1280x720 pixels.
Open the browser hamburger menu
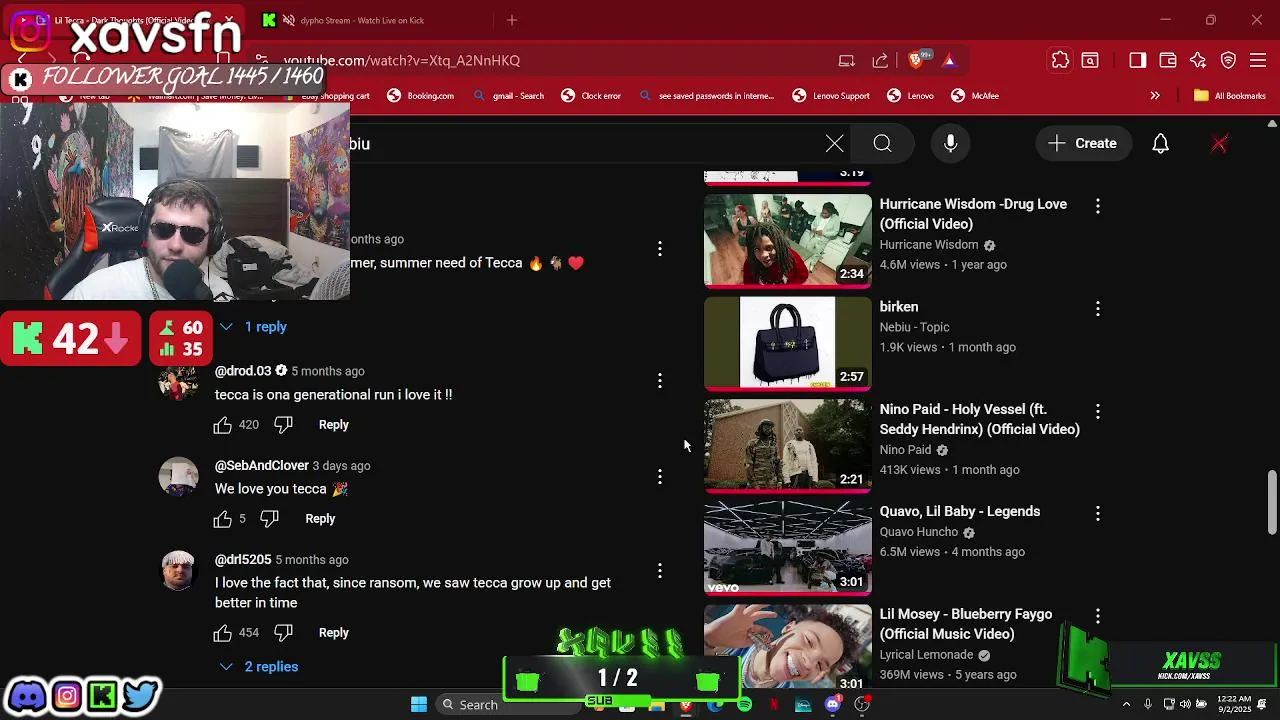click(x=1258, y=60)
